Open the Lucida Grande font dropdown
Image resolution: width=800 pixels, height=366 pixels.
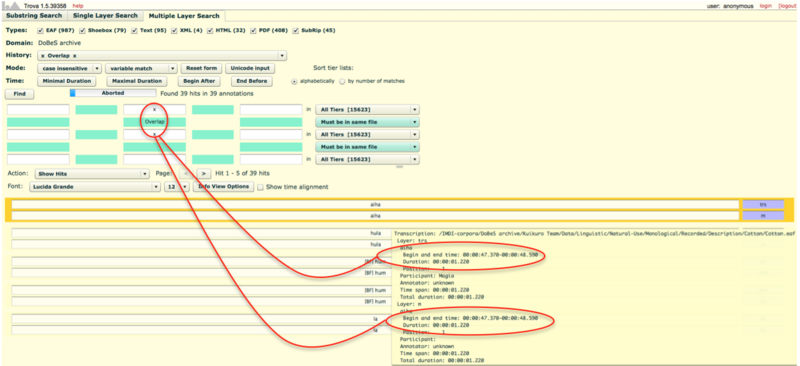tap(94, 187)
